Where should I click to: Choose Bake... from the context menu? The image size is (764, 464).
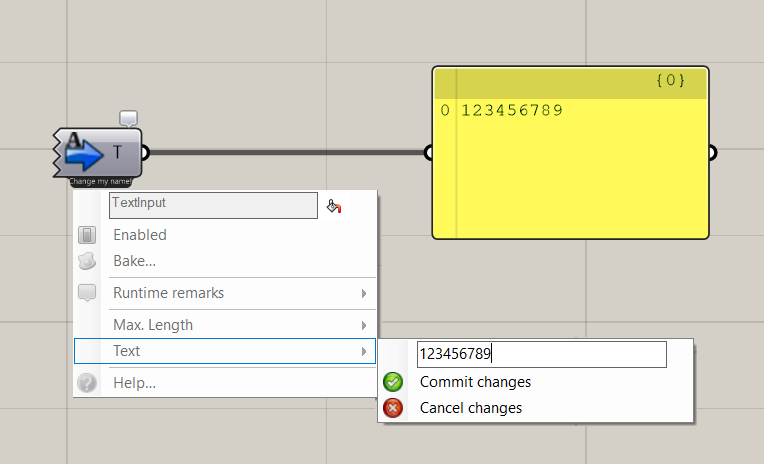(134, 261)
